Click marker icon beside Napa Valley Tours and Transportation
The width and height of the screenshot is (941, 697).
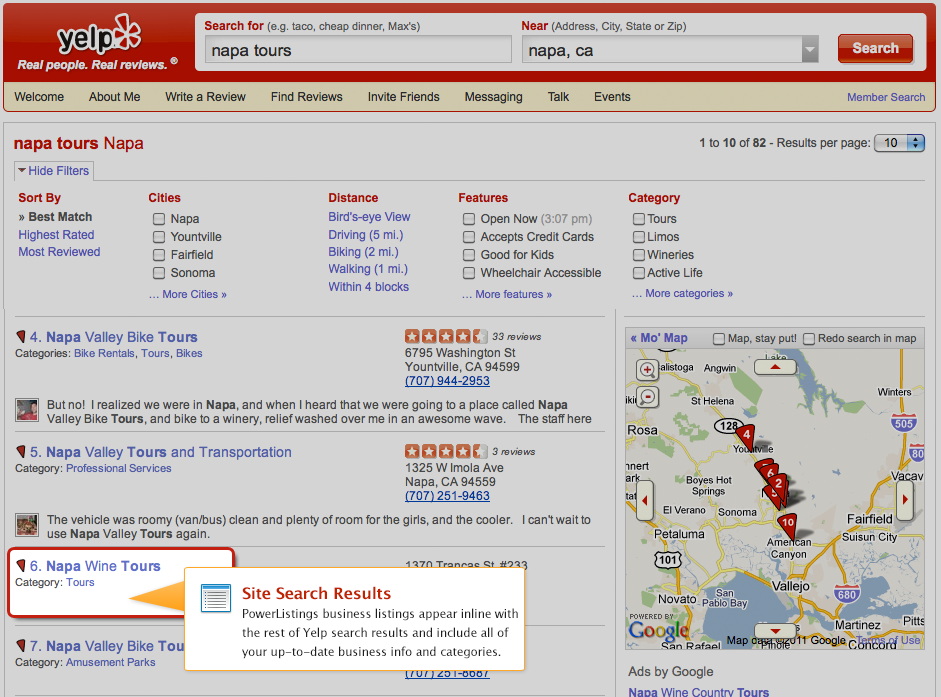[21, 451]
